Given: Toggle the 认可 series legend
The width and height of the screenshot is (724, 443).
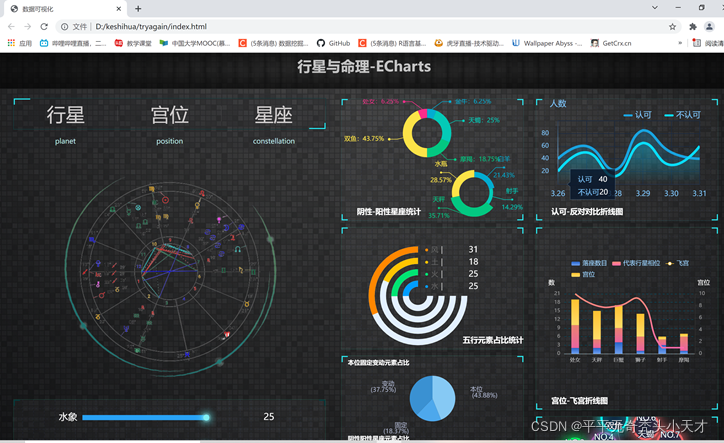Looking at the screenshot, I should click(x=637, y=115).
